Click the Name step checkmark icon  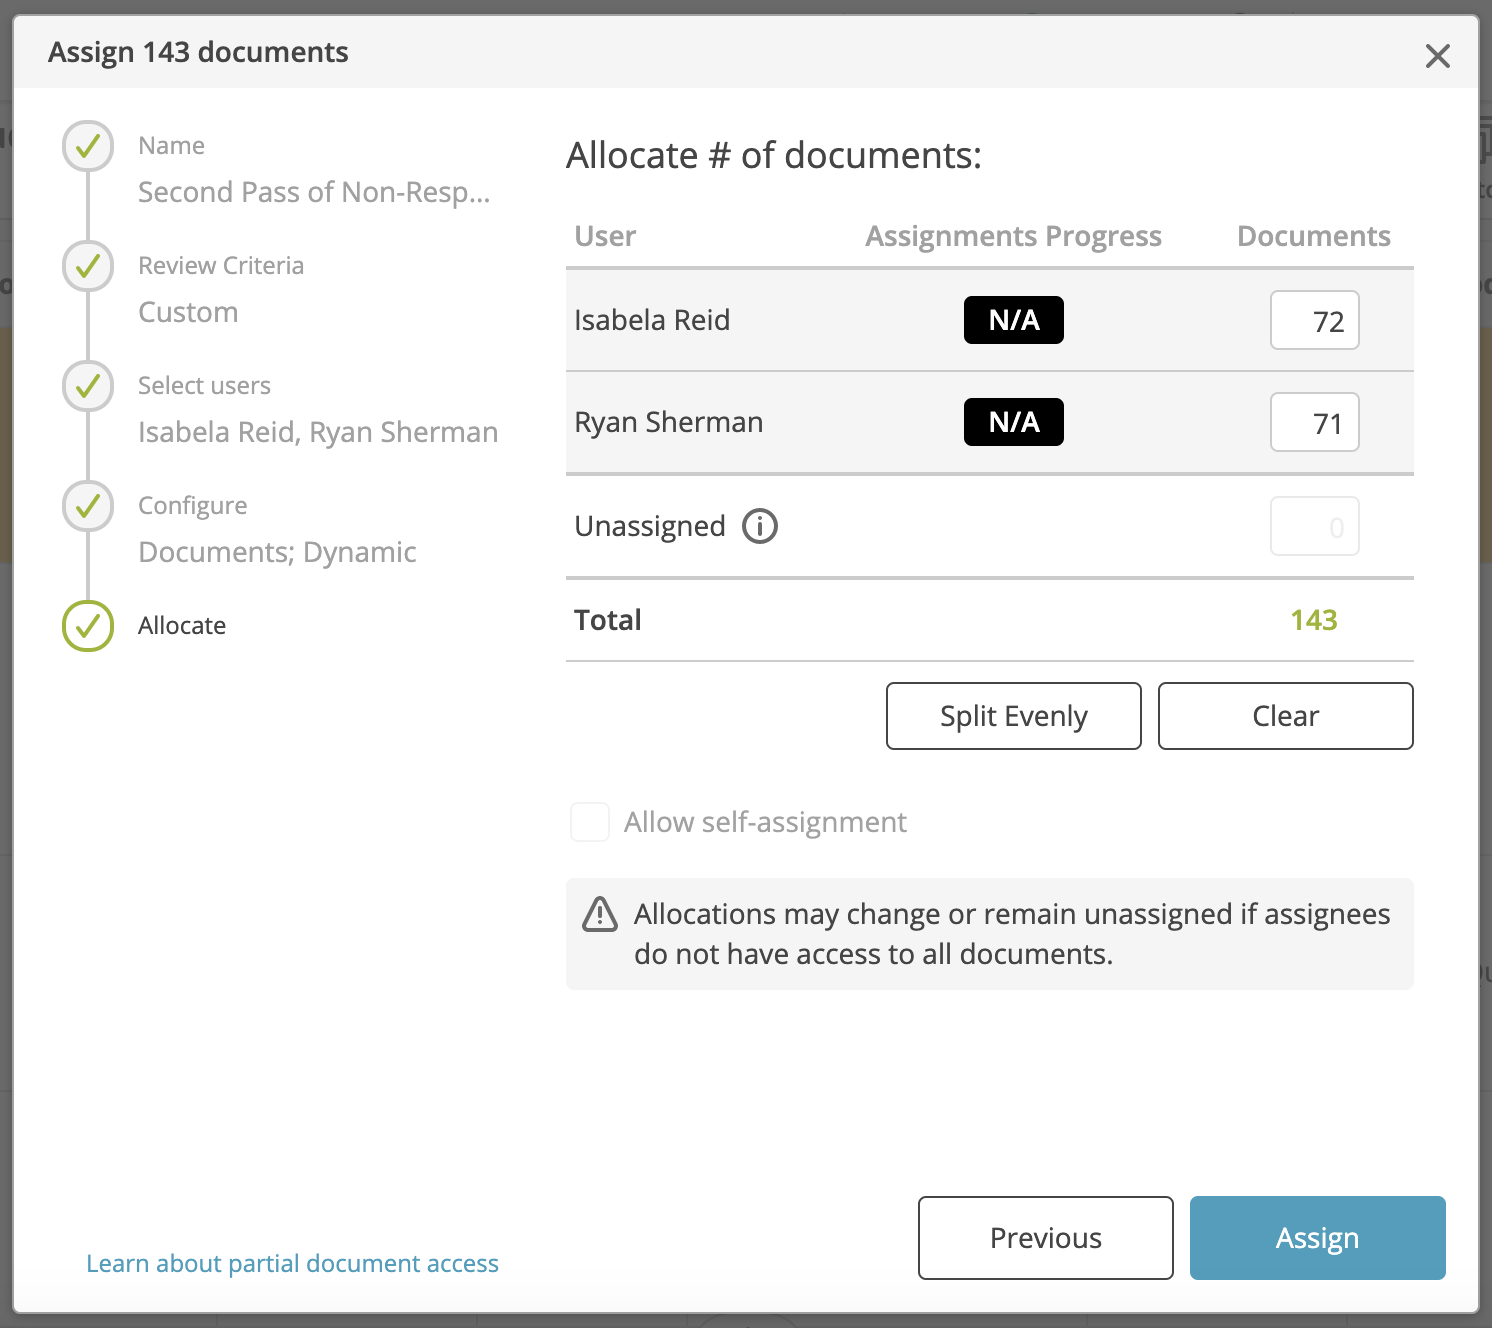(x=87, y=146)
